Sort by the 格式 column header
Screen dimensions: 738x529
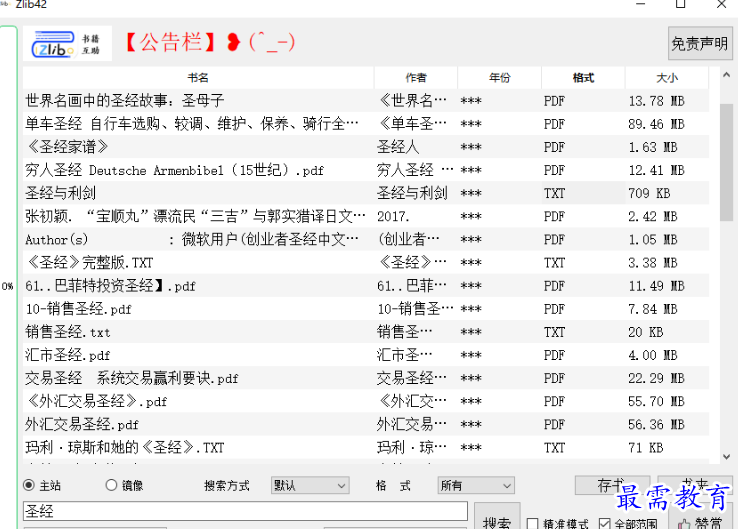(584, 78)
